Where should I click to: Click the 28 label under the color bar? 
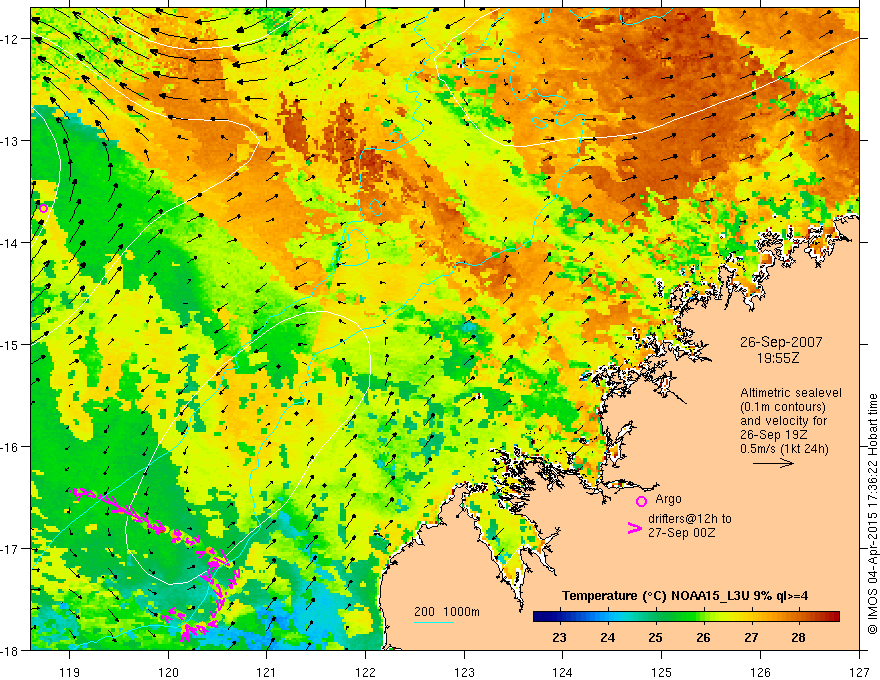pos(799,637)
